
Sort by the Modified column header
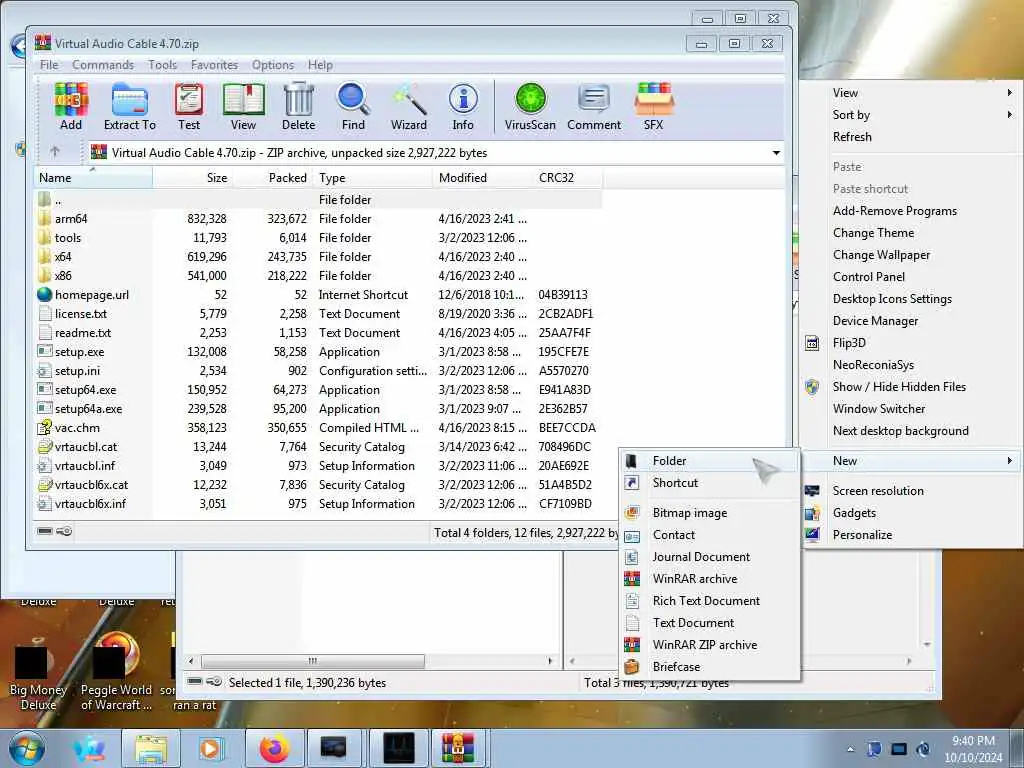483,178
